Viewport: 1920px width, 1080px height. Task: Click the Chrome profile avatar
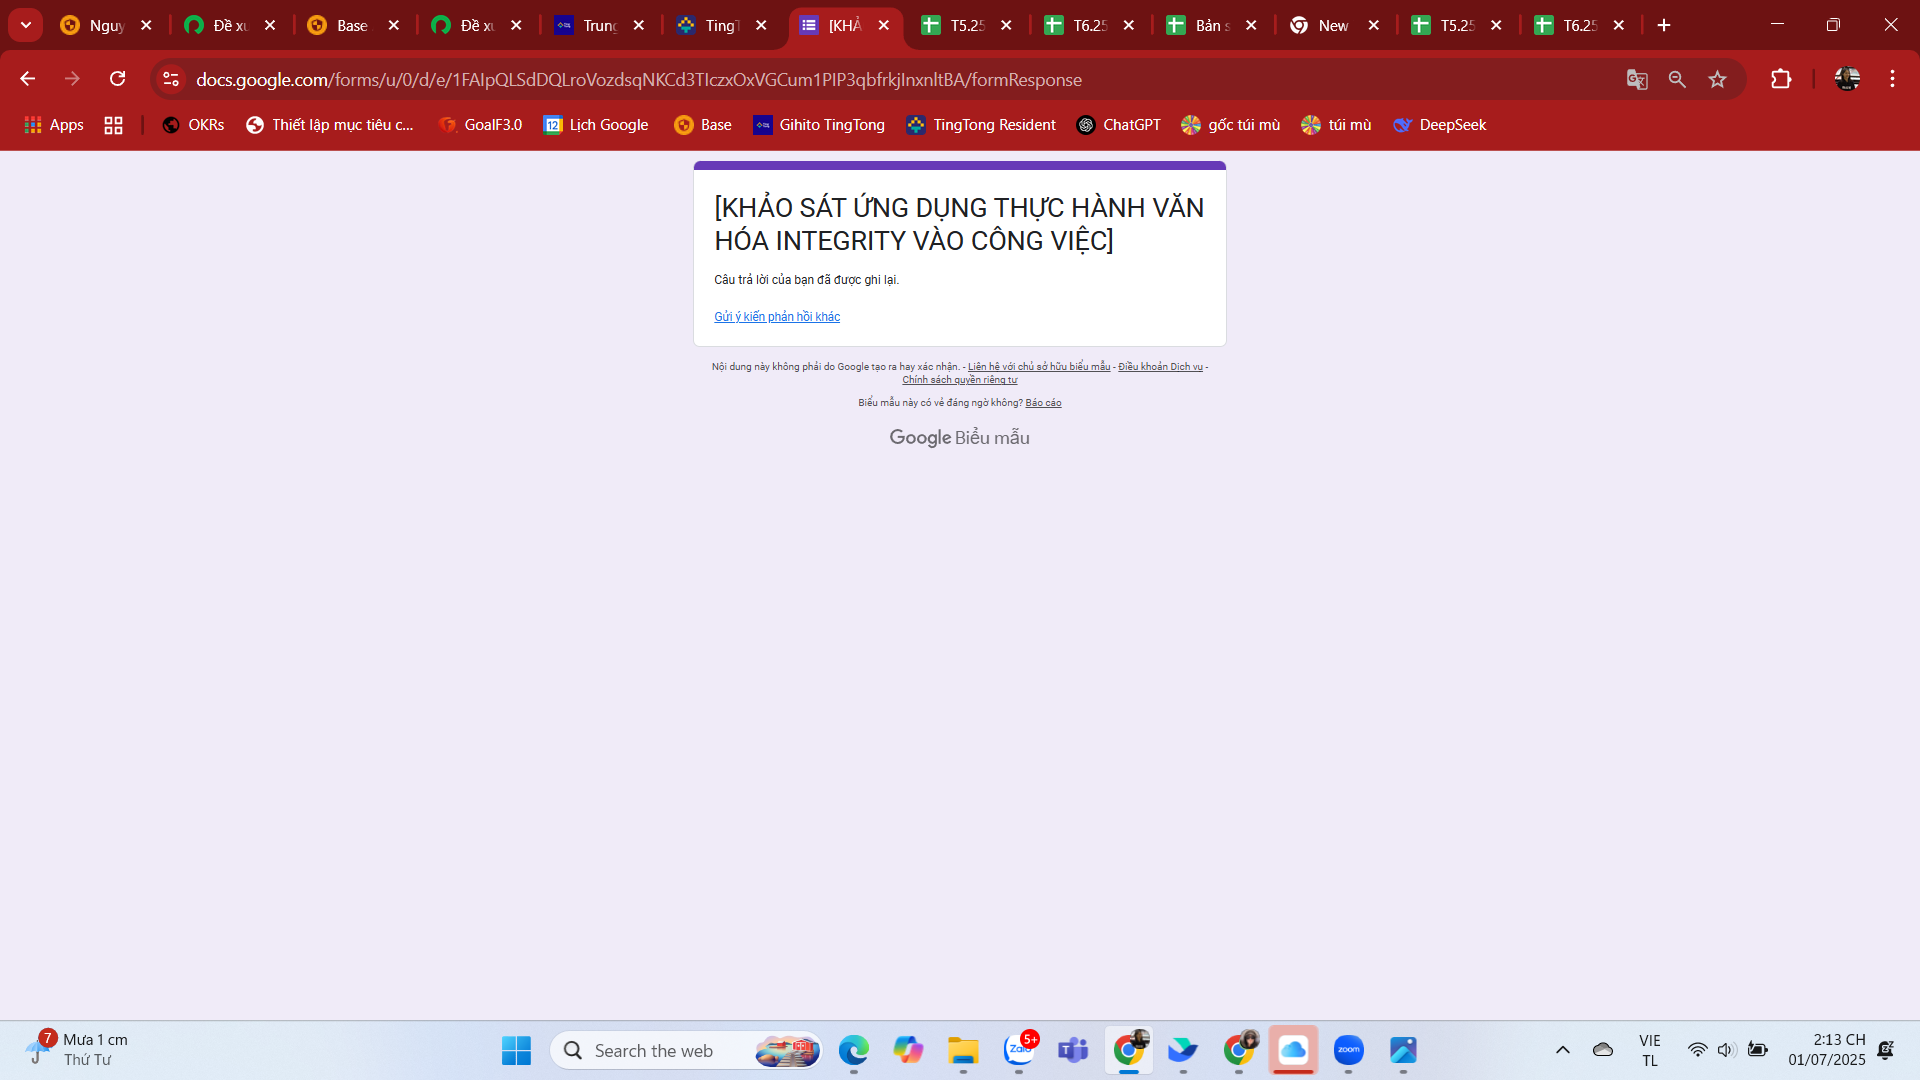coord(1847,79)
